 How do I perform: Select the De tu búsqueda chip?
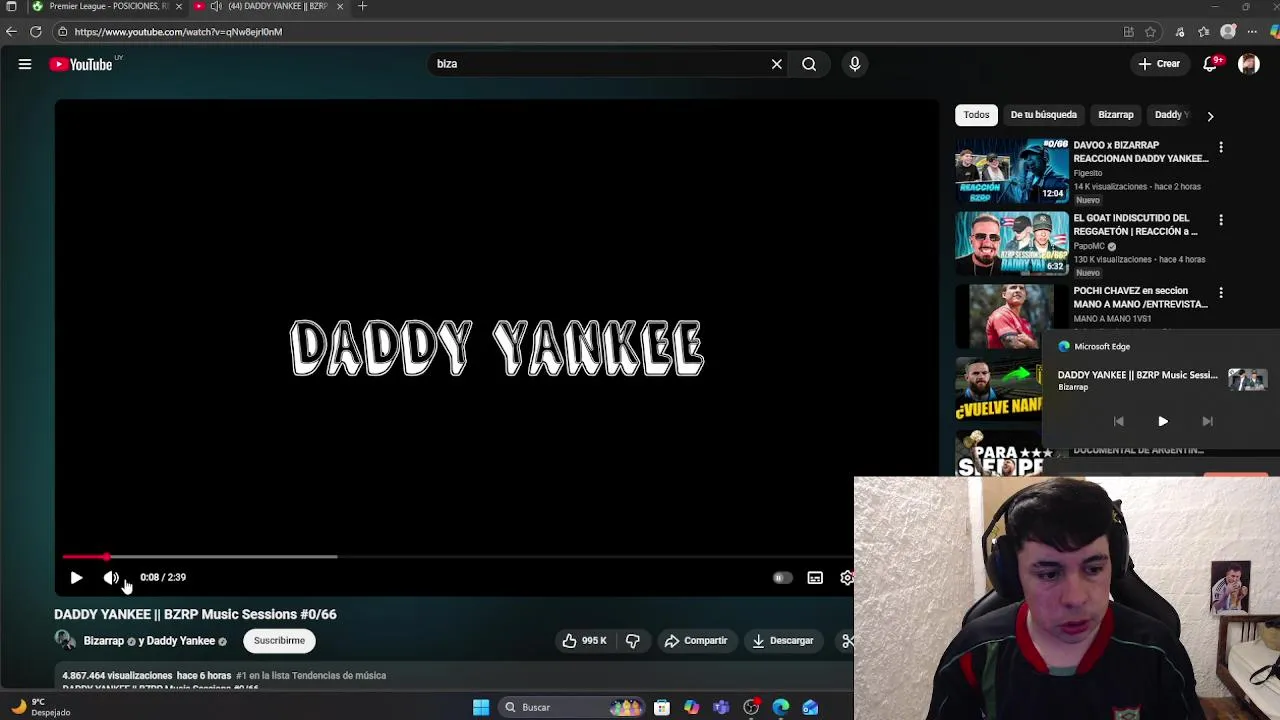pos(1043,115)
